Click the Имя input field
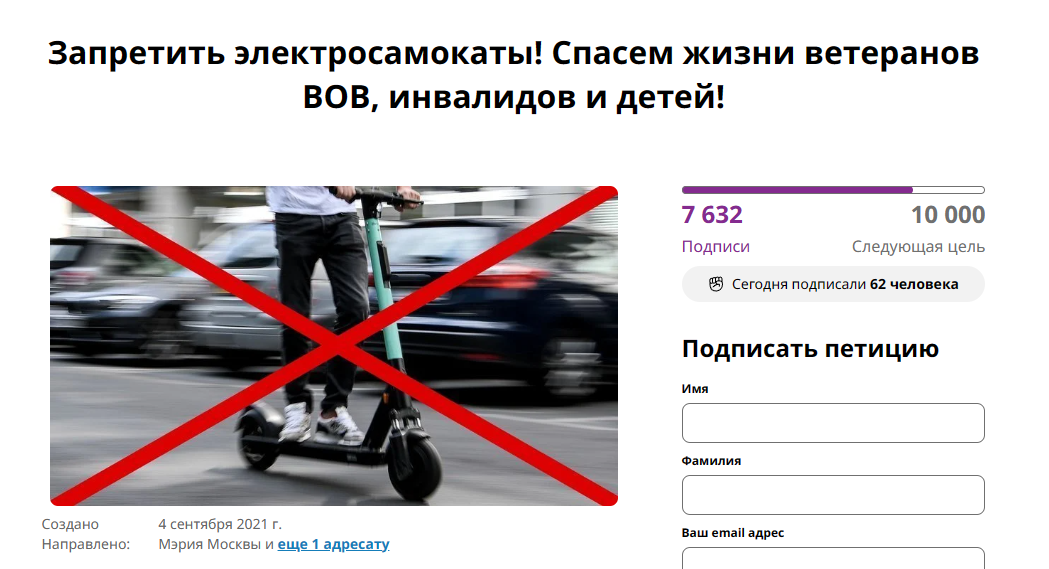The image size is (1049, 569). (833, 423)
